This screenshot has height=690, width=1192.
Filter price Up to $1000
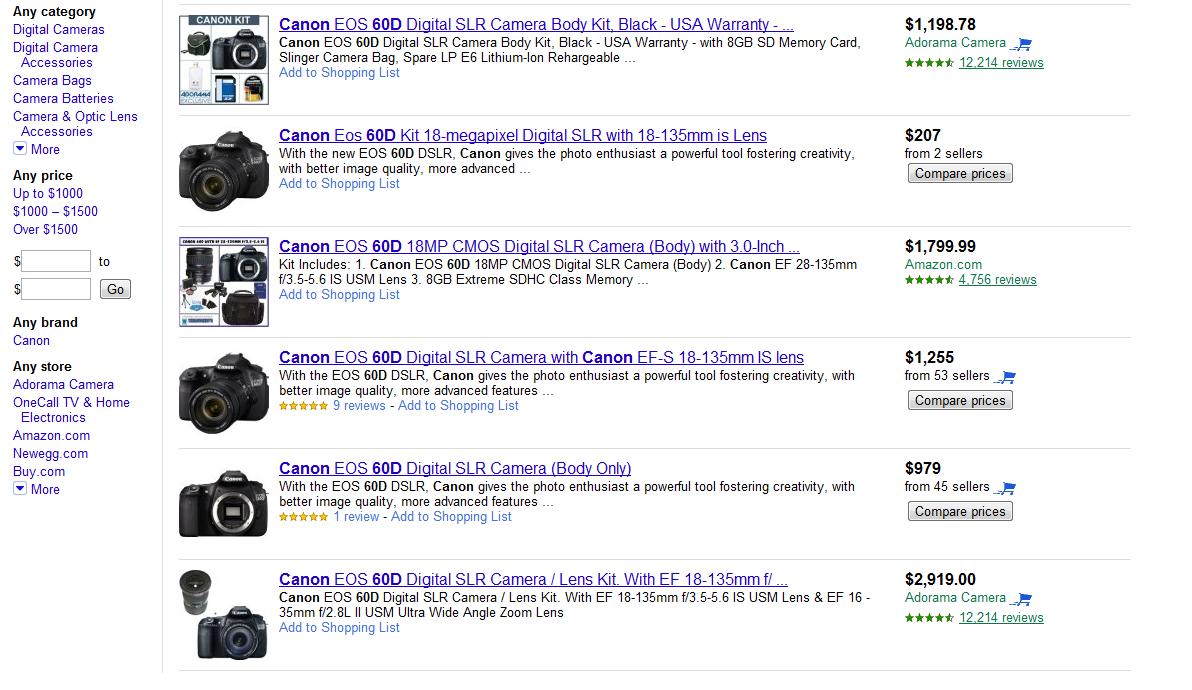click(48, 194)
